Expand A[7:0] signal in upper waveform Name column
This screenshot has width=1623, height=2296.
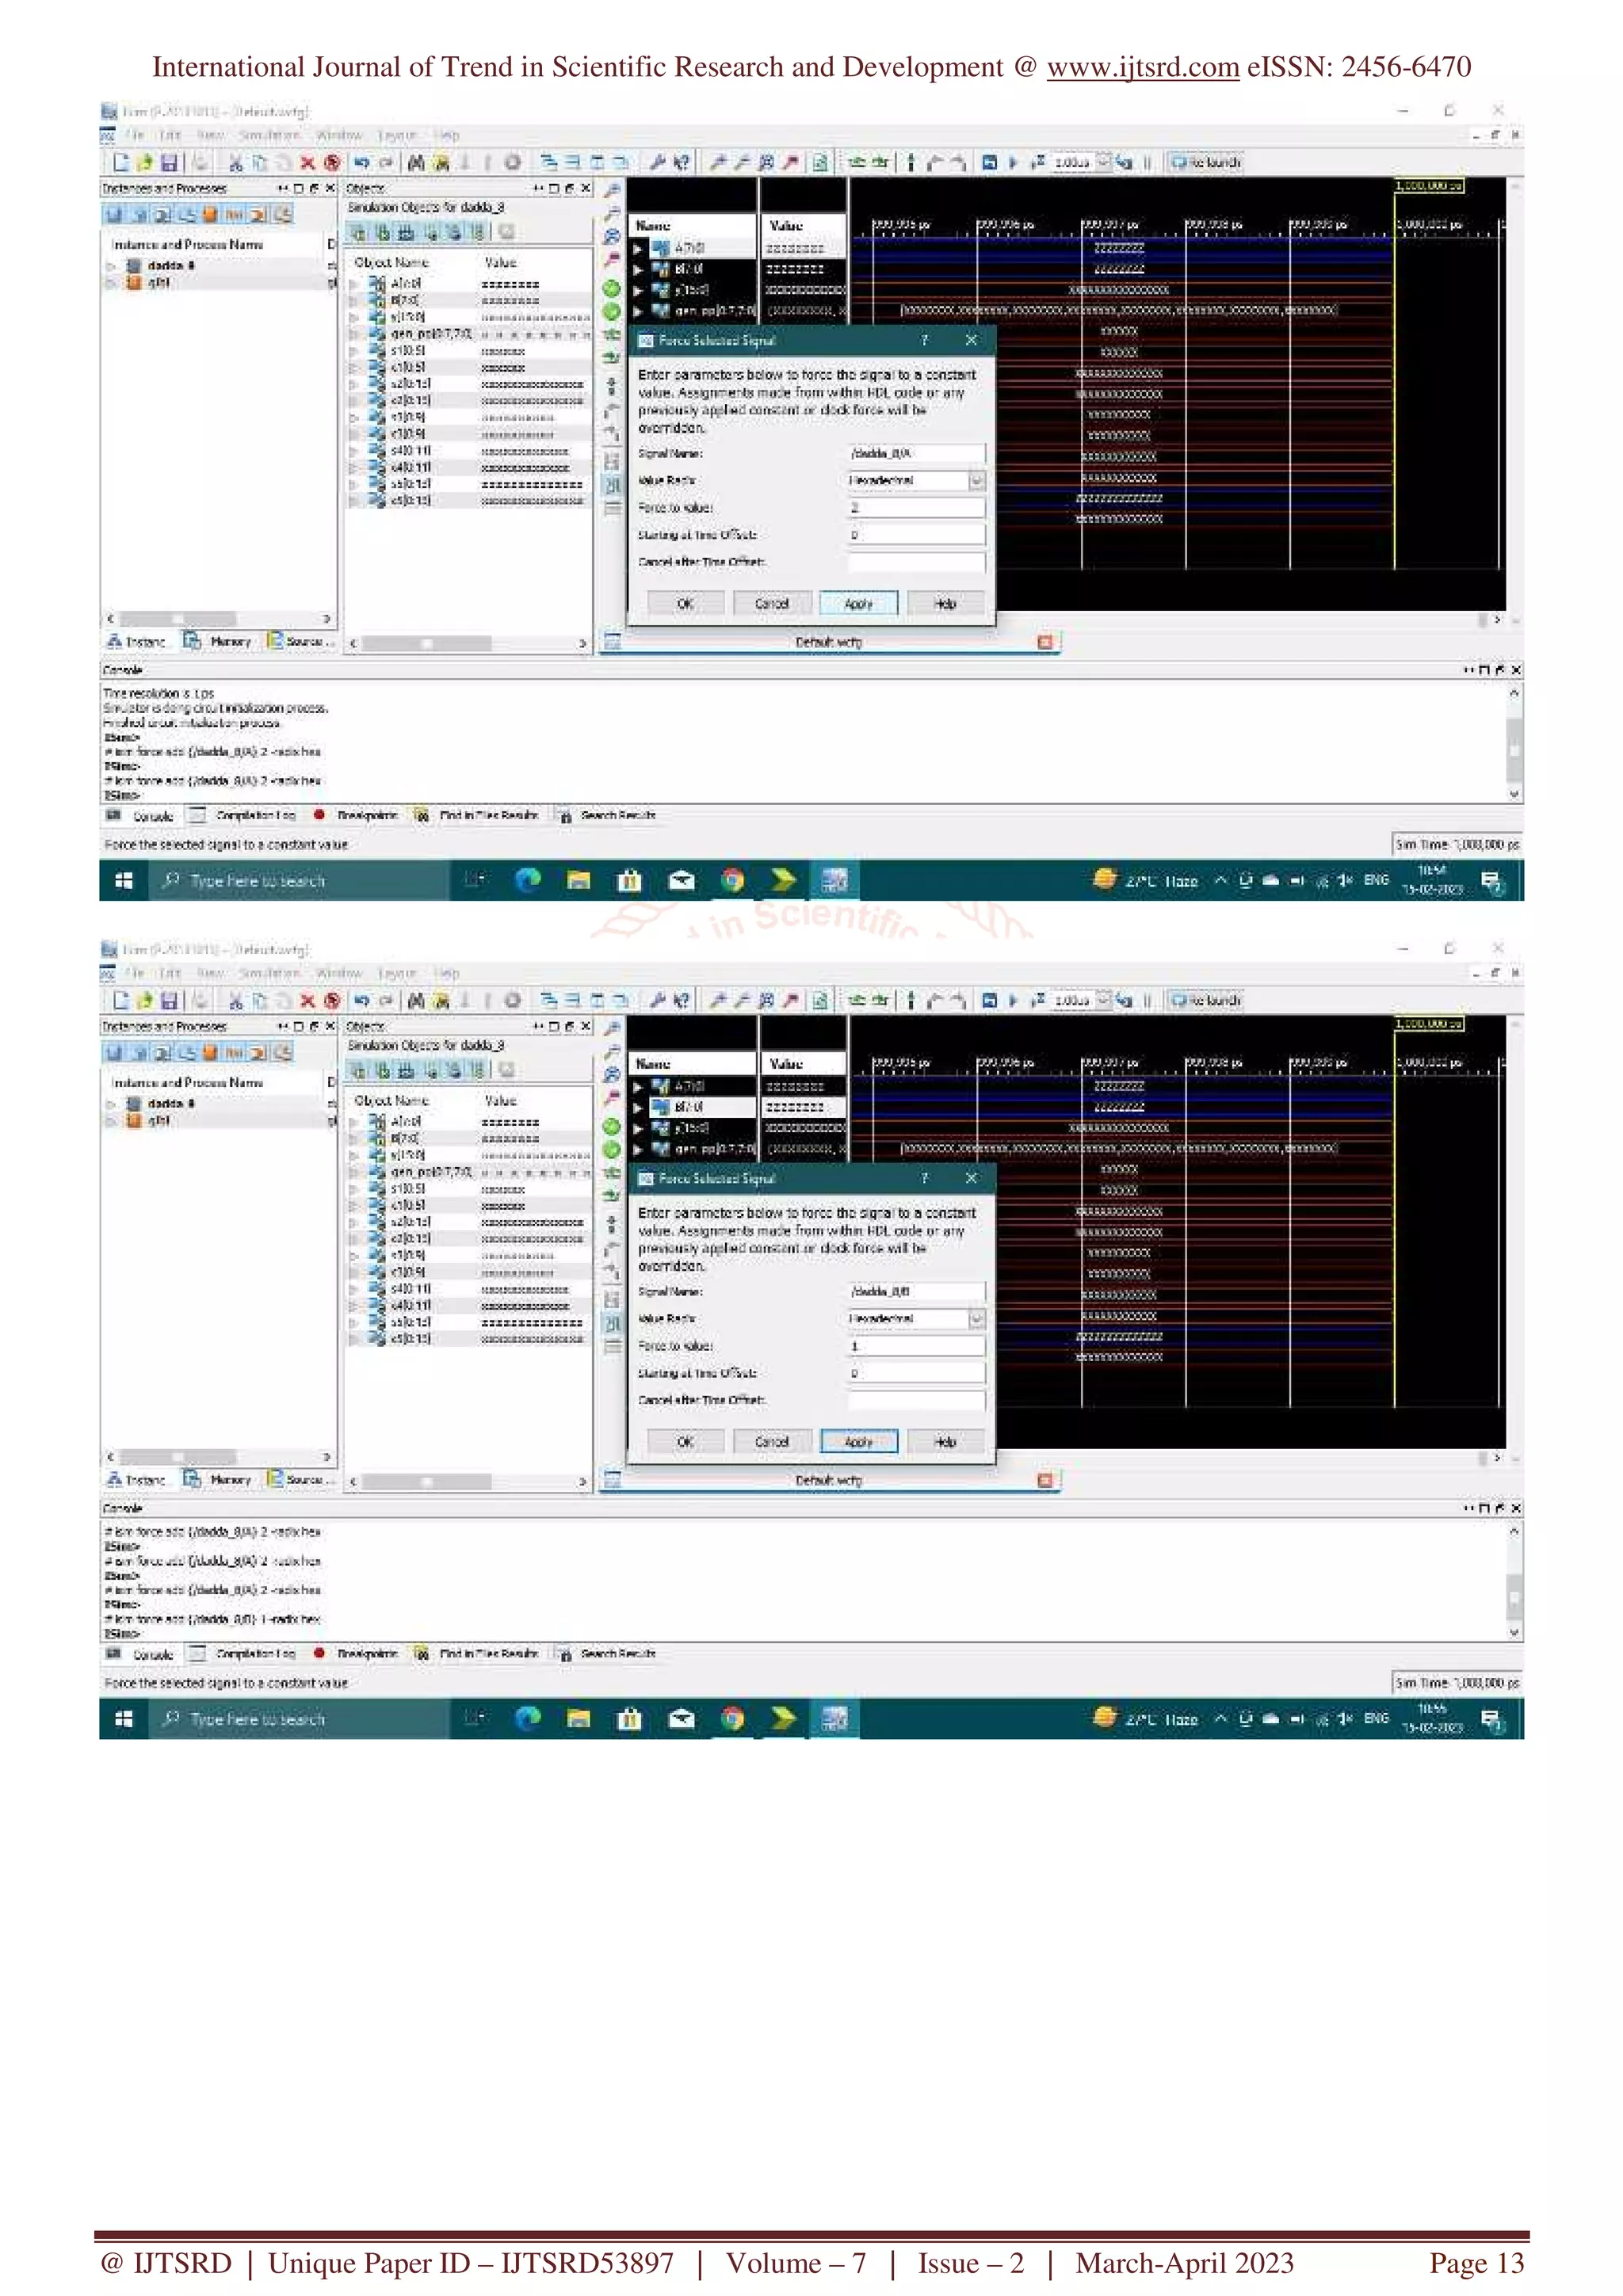638,248
